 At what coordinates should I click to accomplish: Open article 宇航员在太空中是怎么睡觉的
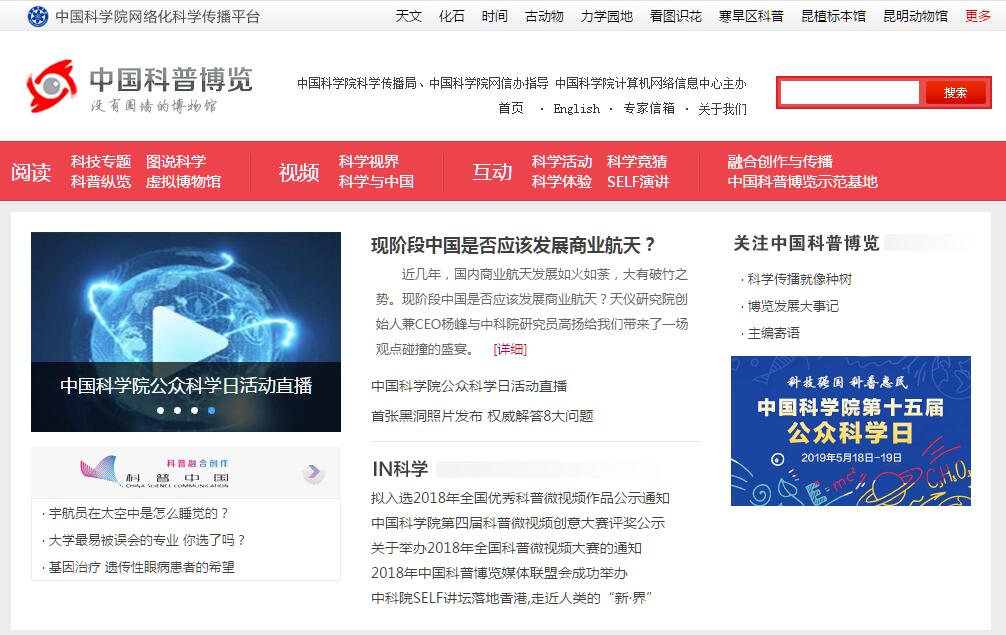tap(139, 513)
